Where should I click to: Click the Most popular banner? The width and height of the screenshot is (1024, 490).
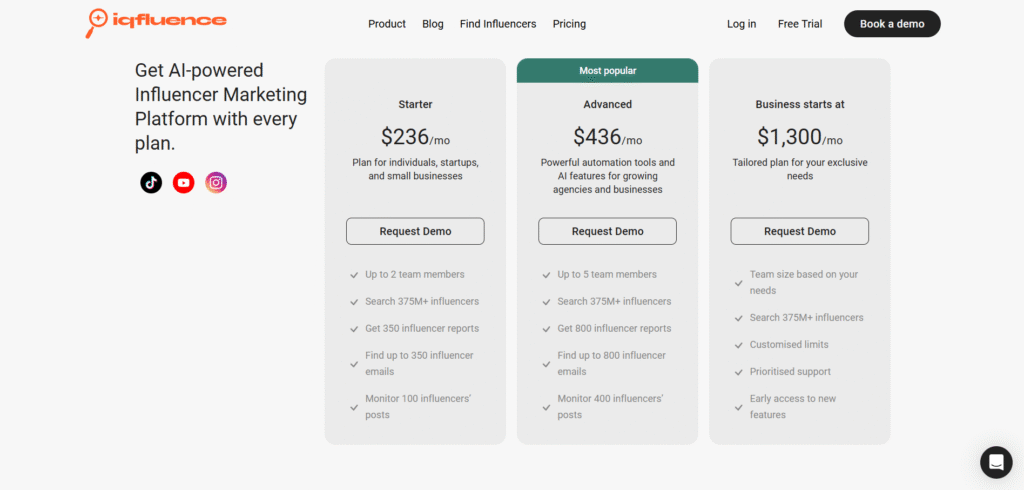(x=607, y=71)
